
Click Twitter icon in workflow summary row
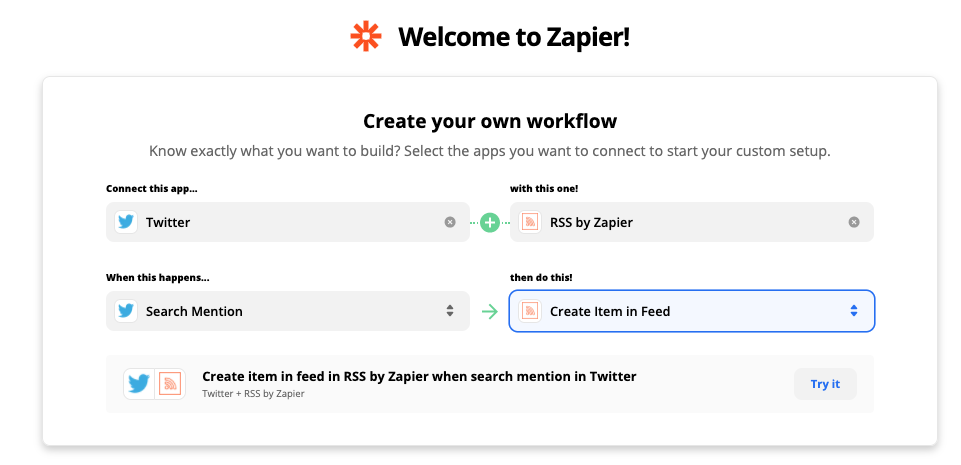(139, 384)
